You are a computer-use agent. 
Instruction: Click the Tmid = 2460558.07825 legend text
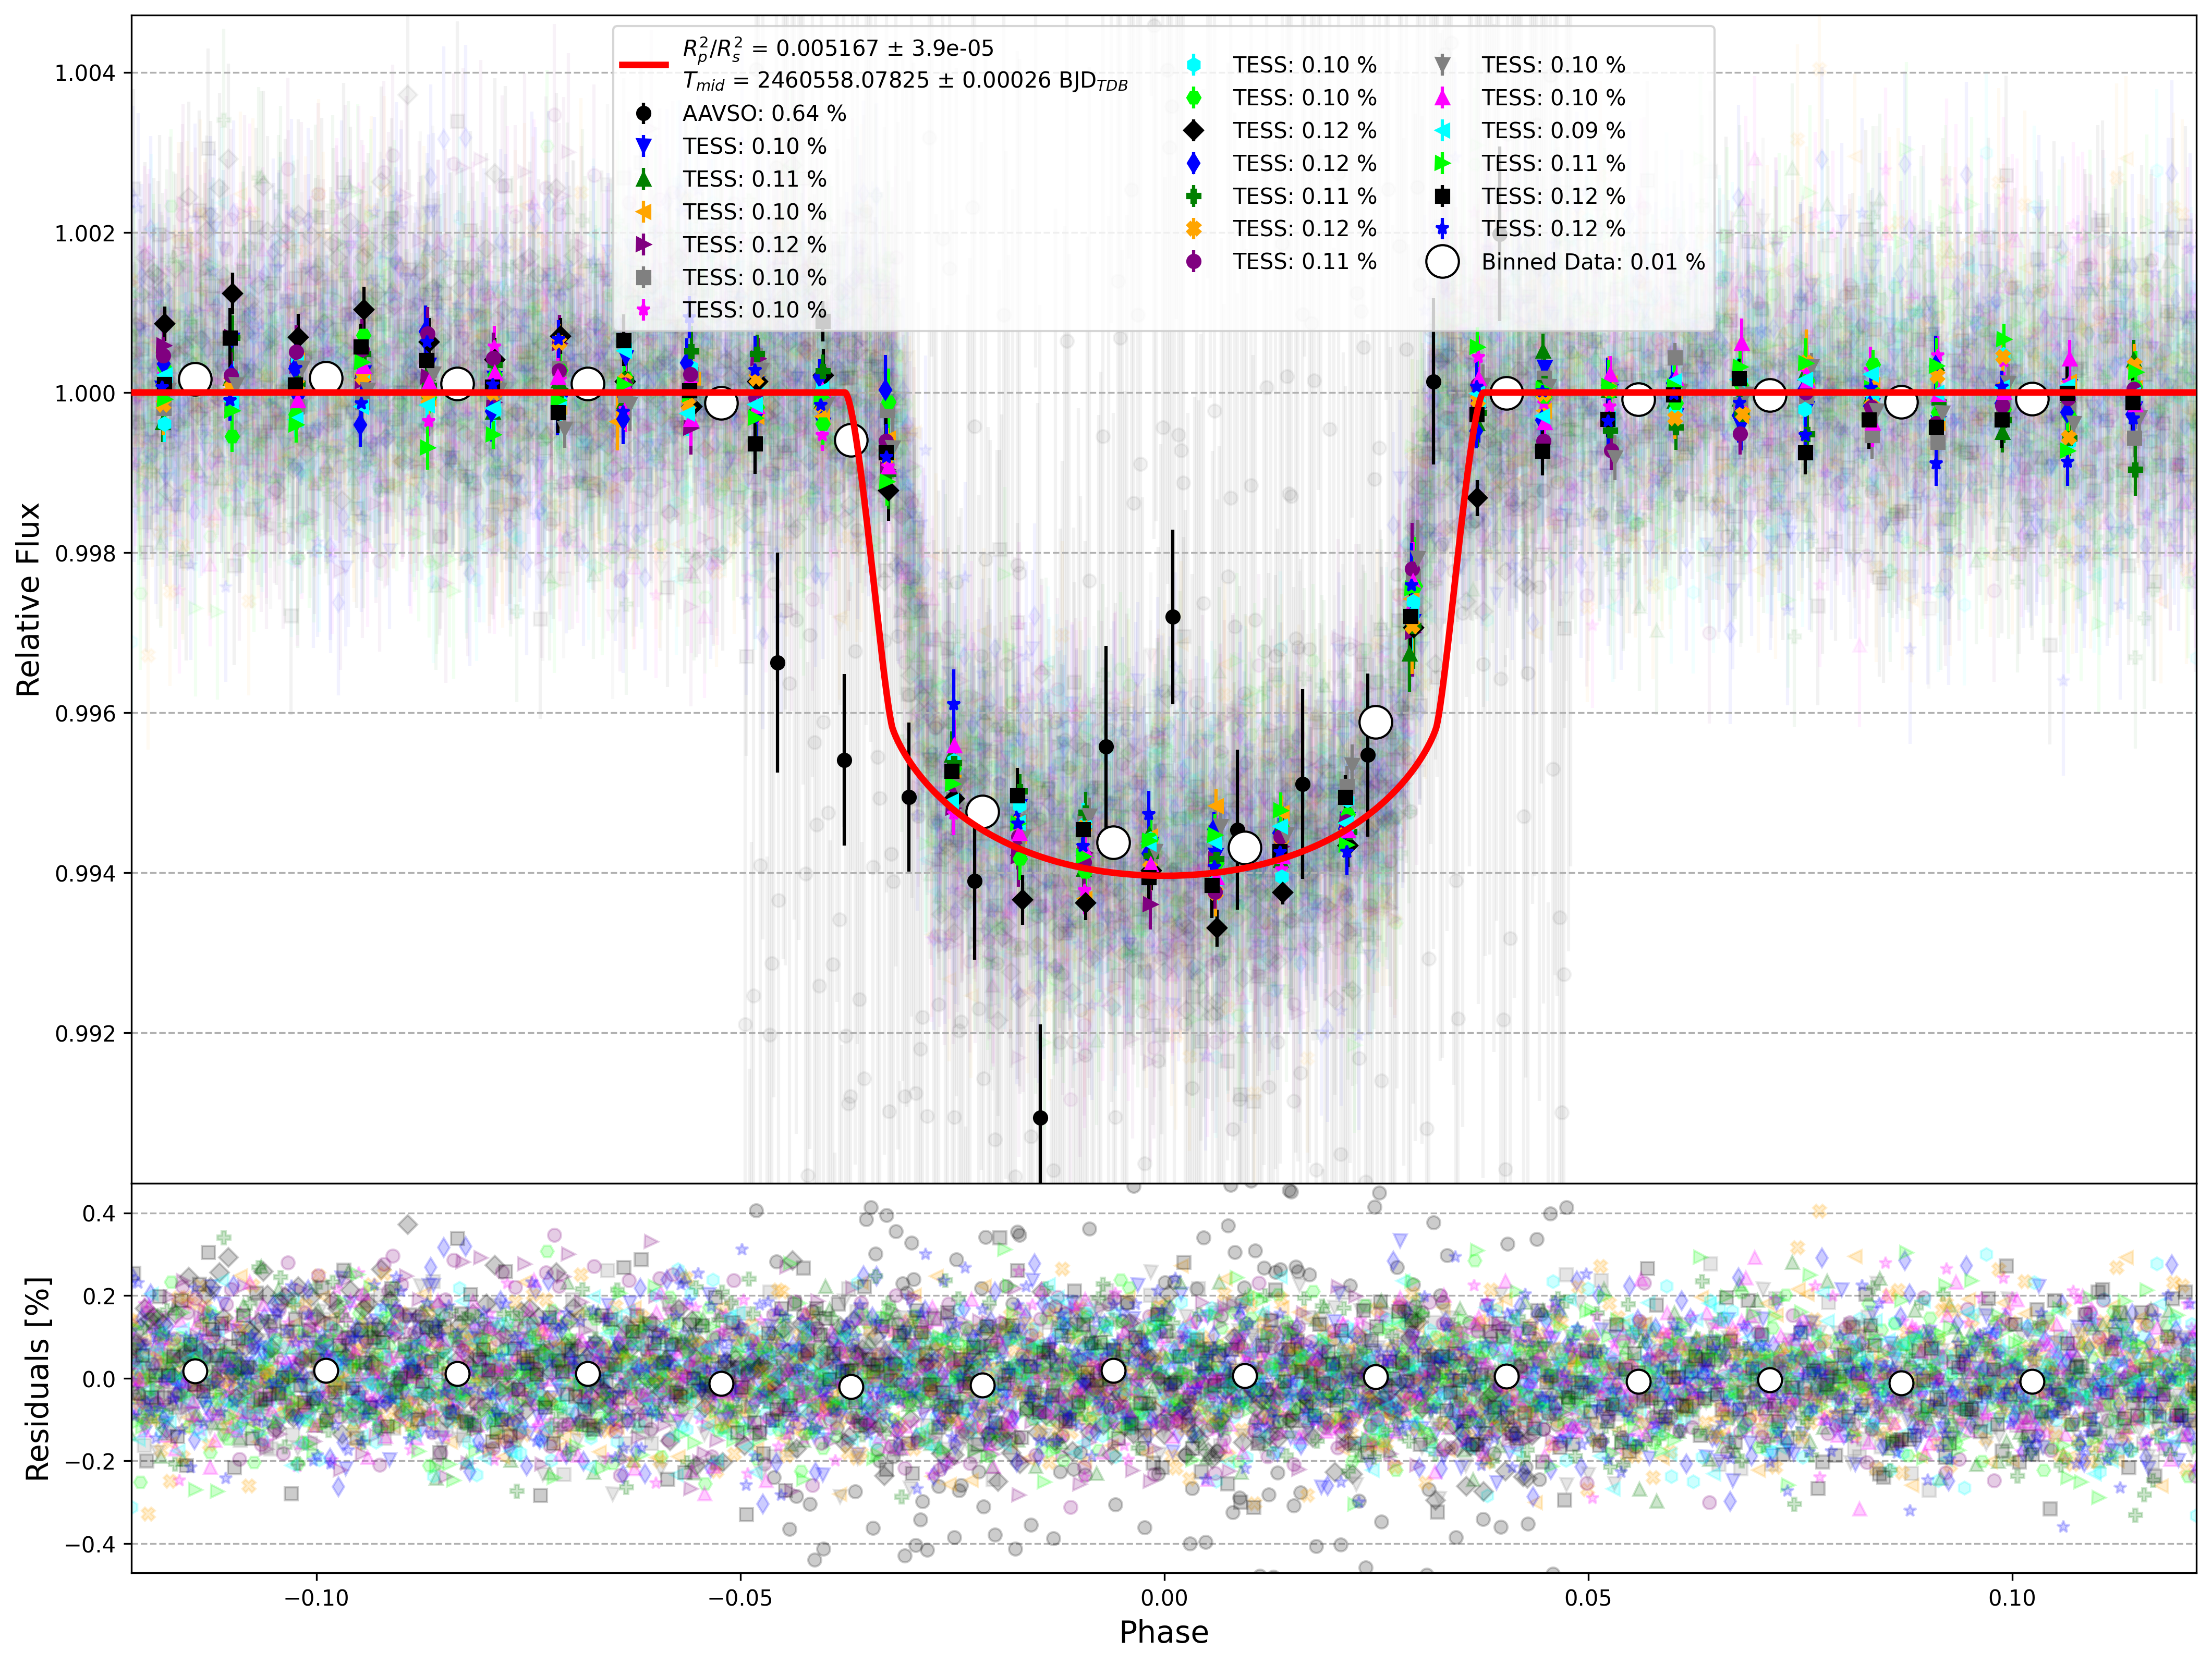905,81
